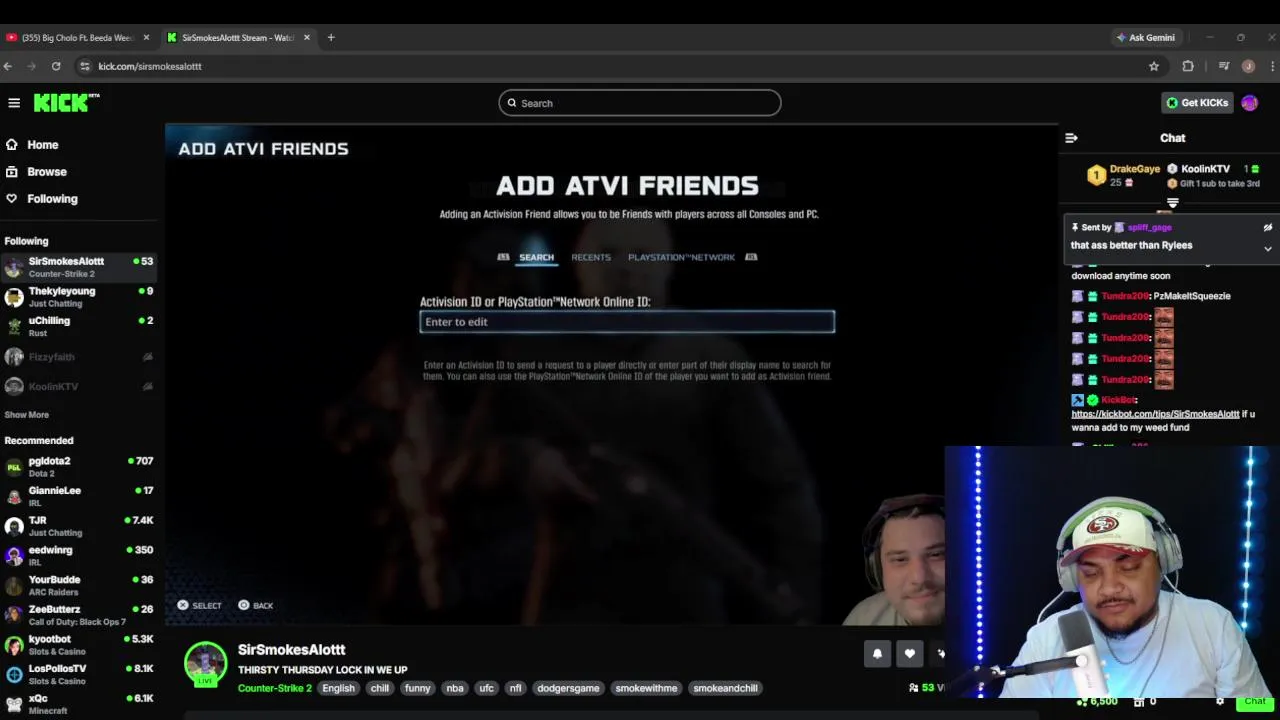Click Ask Gemini in browser
Viewport: 1280px width, 720px height.
(x=1145, y=38)
